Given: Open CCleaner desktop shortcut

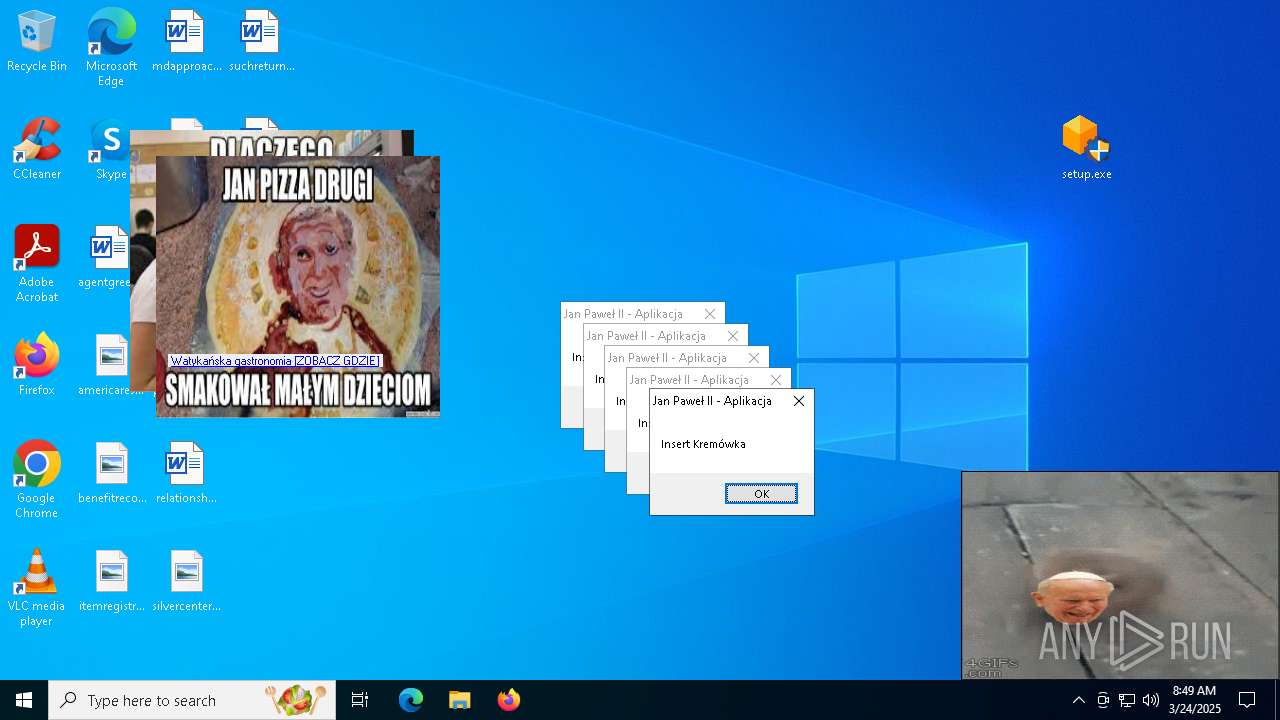Looking at the screenshot, I should click(37, 150).
